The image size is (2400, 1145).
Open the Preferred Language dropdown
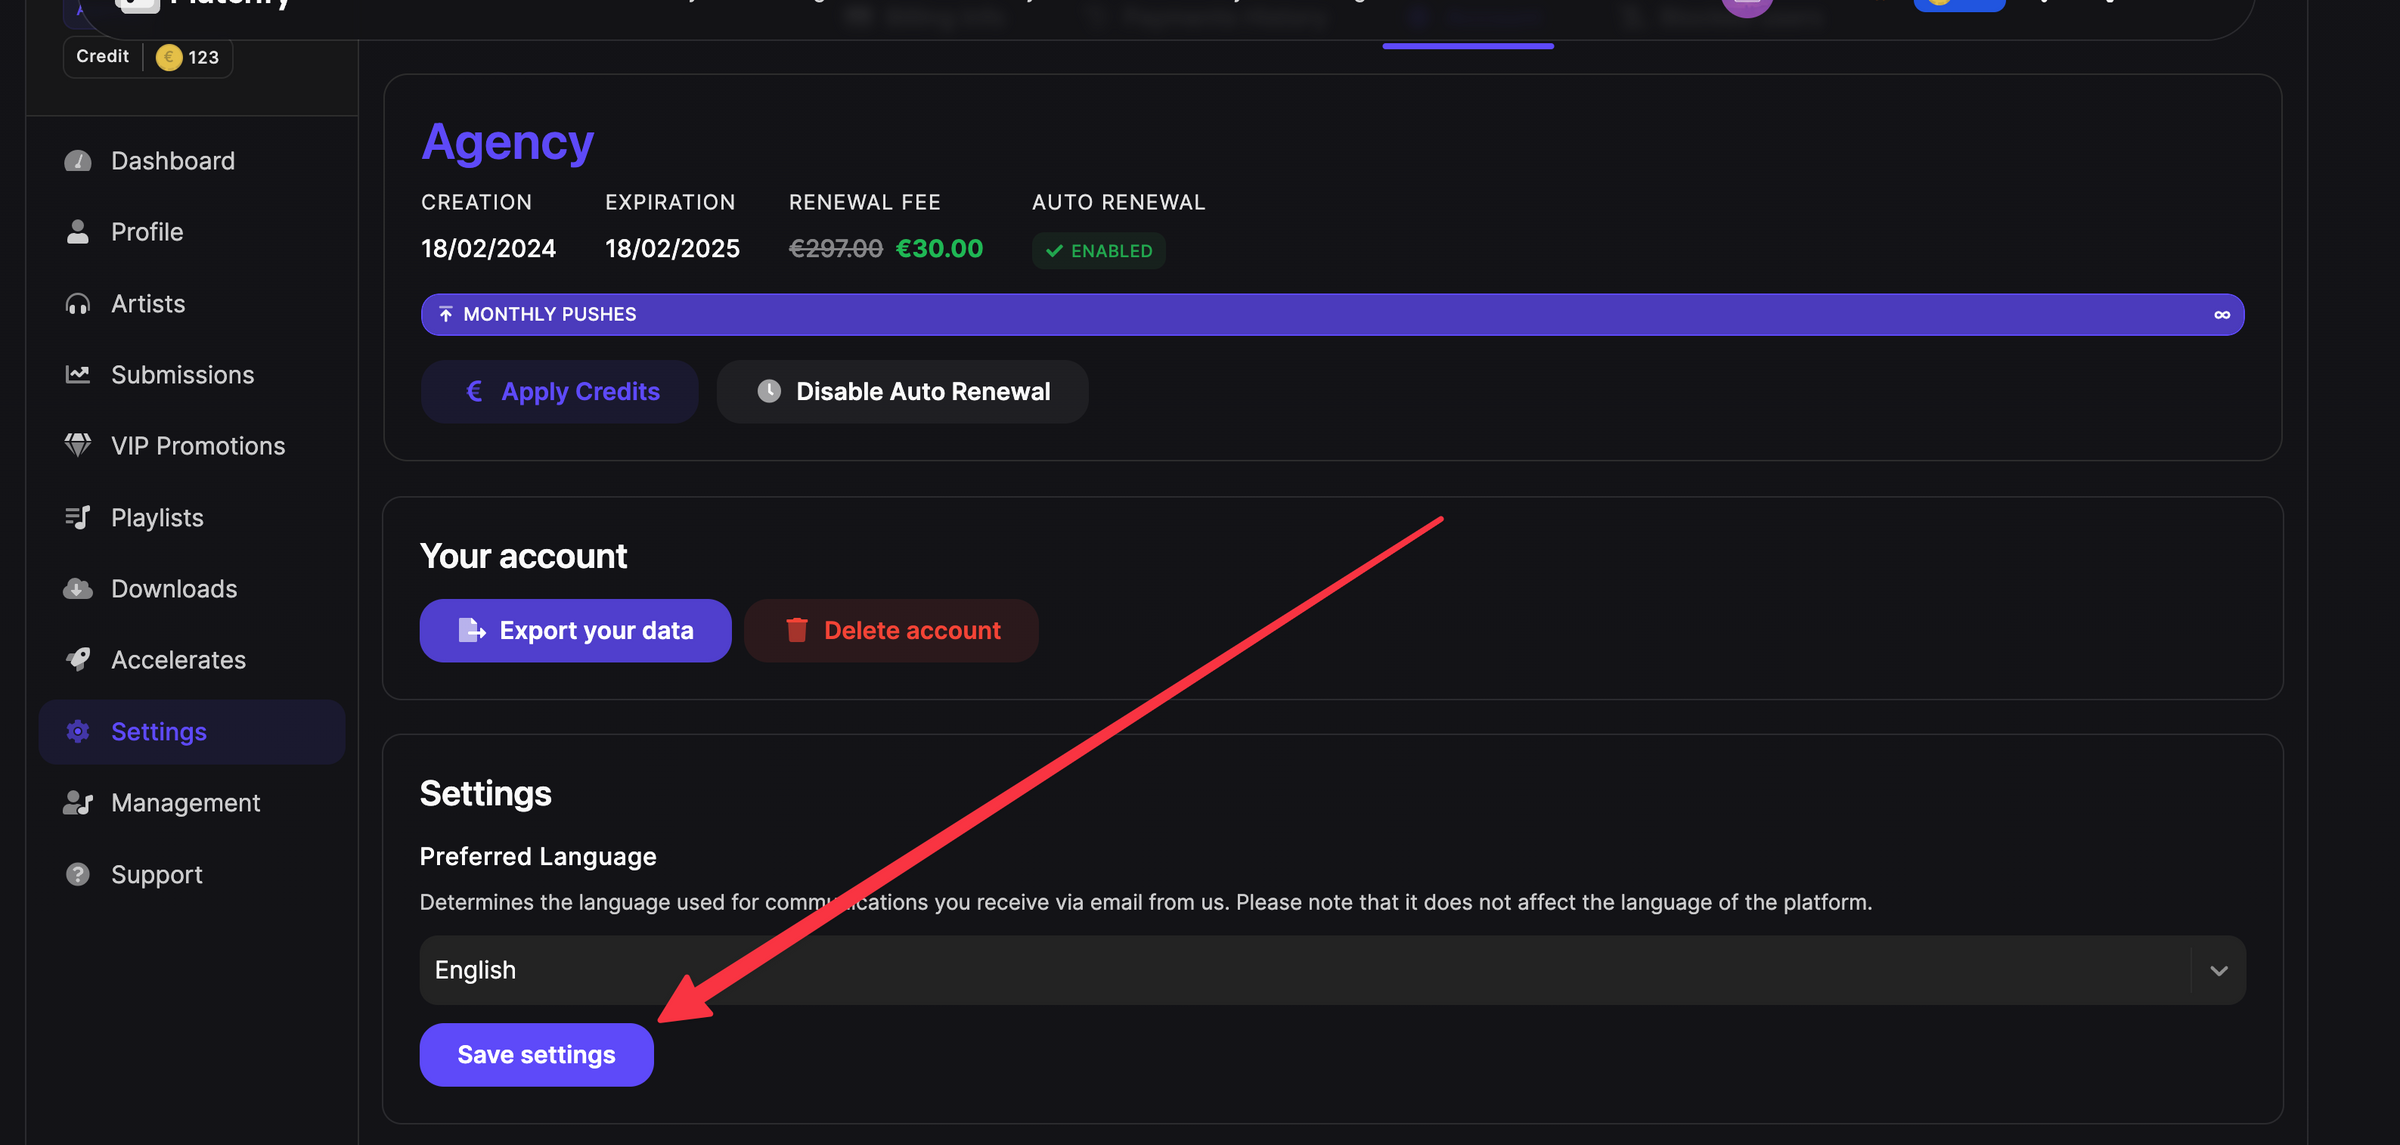click(x=1330, y=969)
